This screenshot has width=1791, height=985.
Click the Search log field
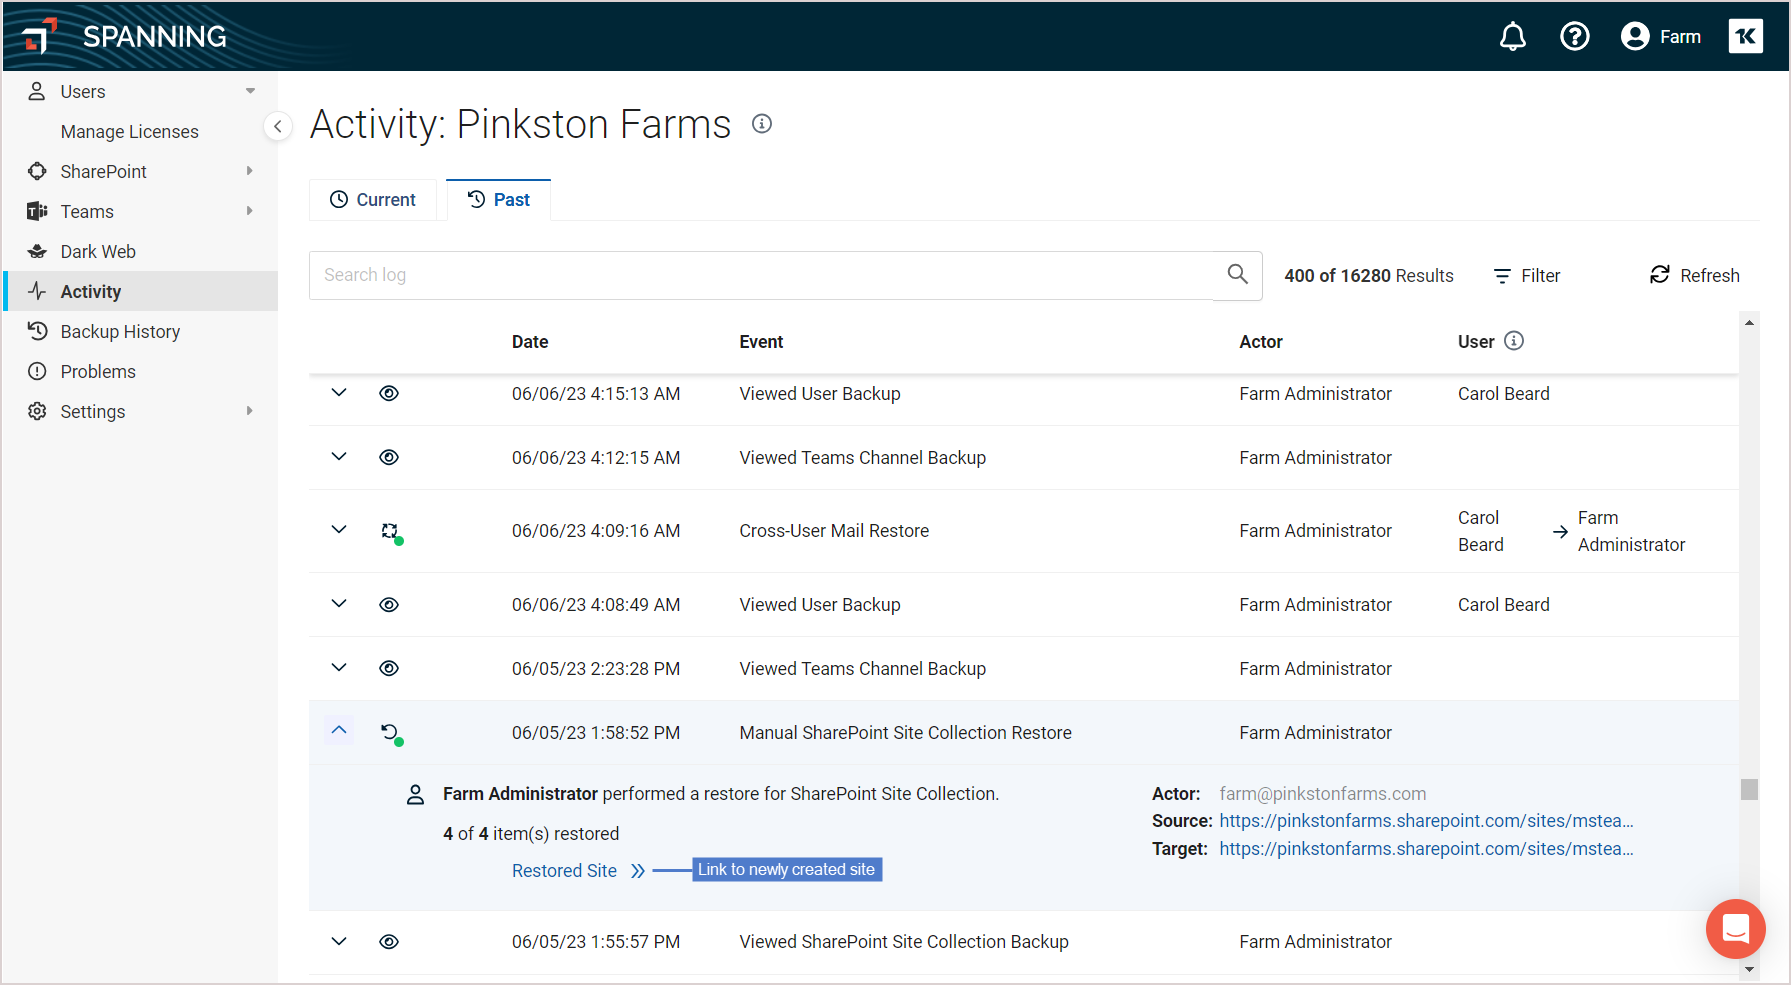(x=762, y=275)
